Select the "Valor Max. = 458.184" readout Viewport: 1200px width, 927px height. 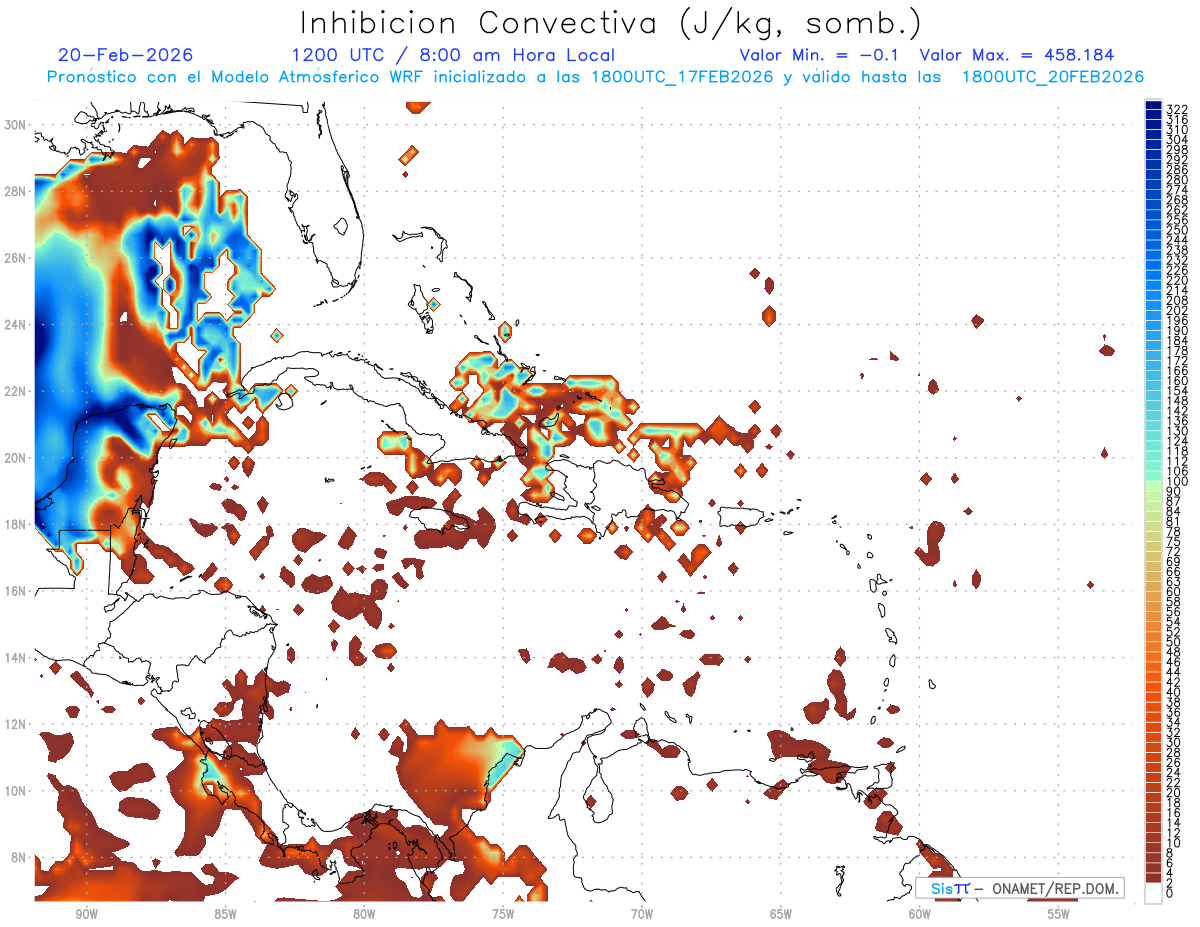pos(1017,56)
